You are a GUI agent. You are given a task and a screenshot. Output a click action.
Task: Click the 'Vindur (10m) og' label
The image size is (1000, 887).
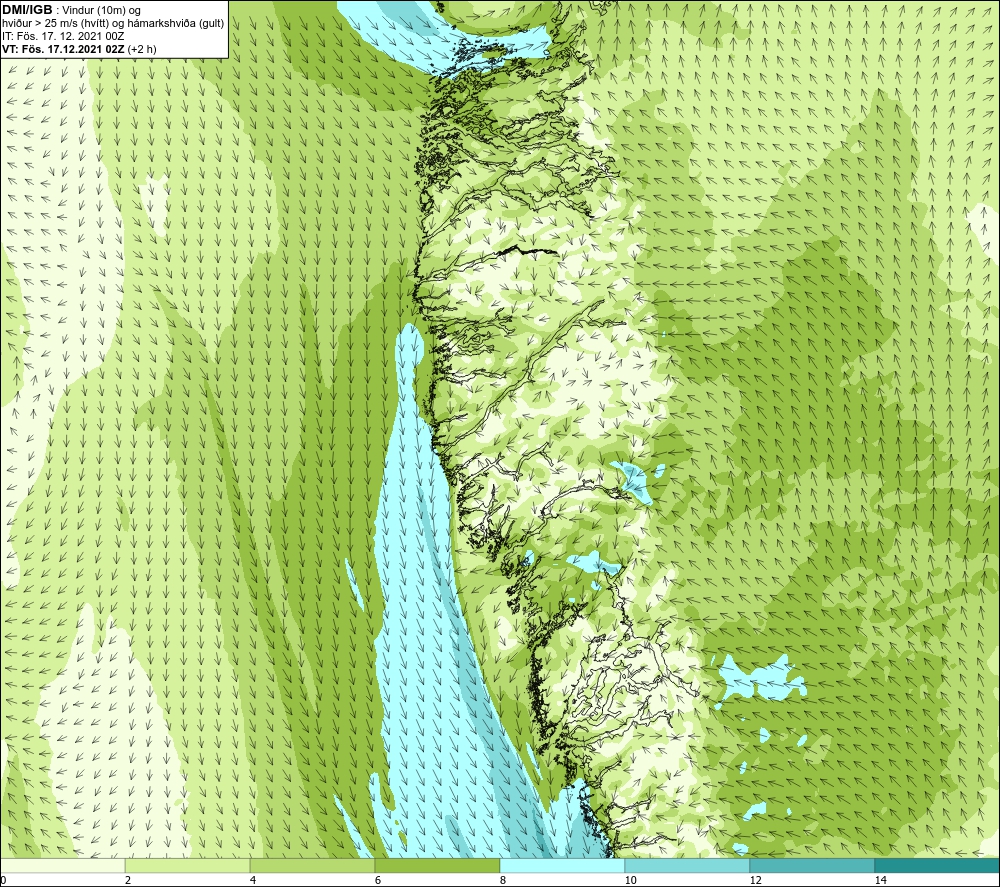[101, 10]
